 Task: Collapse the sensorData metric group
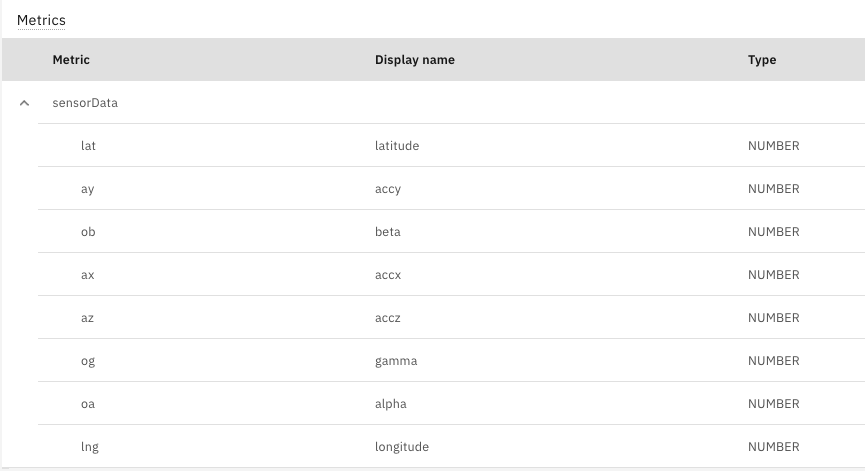[x=24, y=103]
